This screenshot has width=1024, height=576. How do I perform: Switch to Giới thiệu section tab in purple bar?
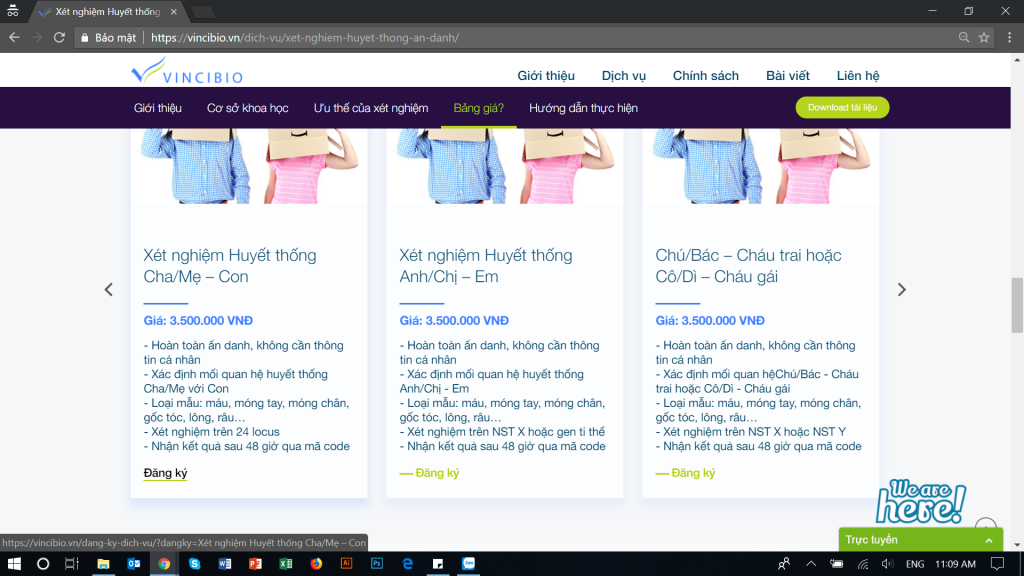(157, 108)
